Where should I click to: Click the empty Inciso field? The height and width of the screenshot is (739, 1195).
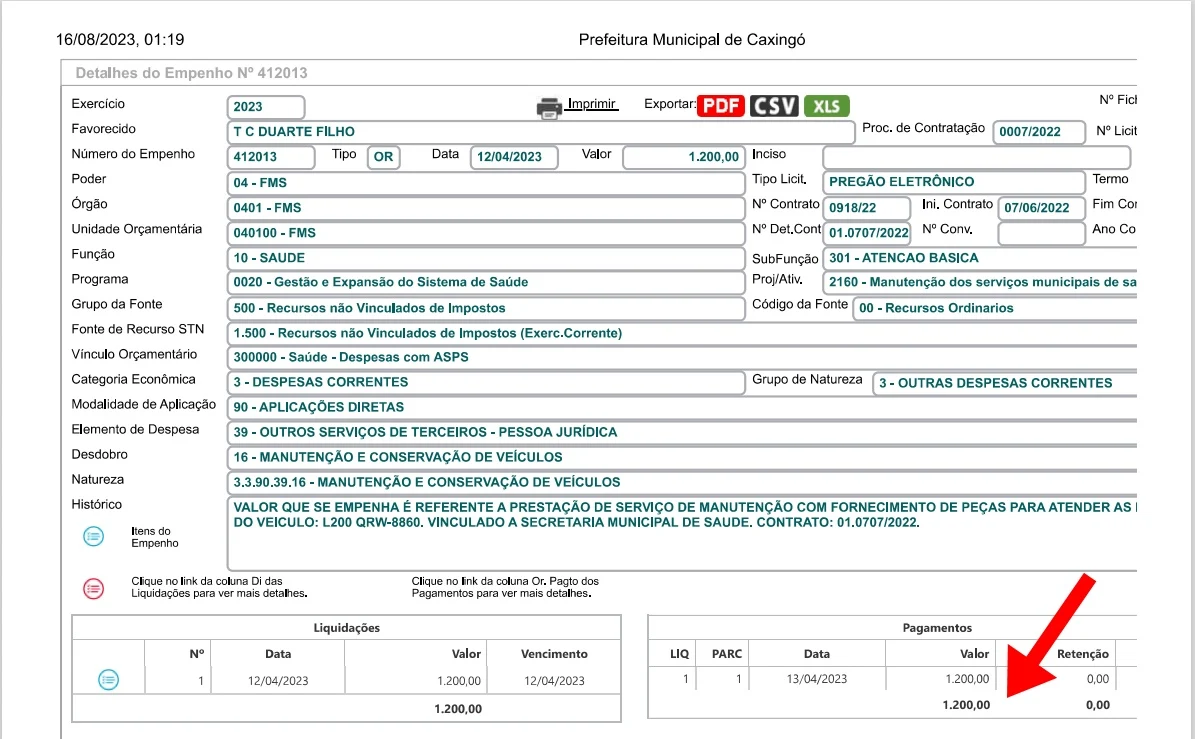point(977,157)
